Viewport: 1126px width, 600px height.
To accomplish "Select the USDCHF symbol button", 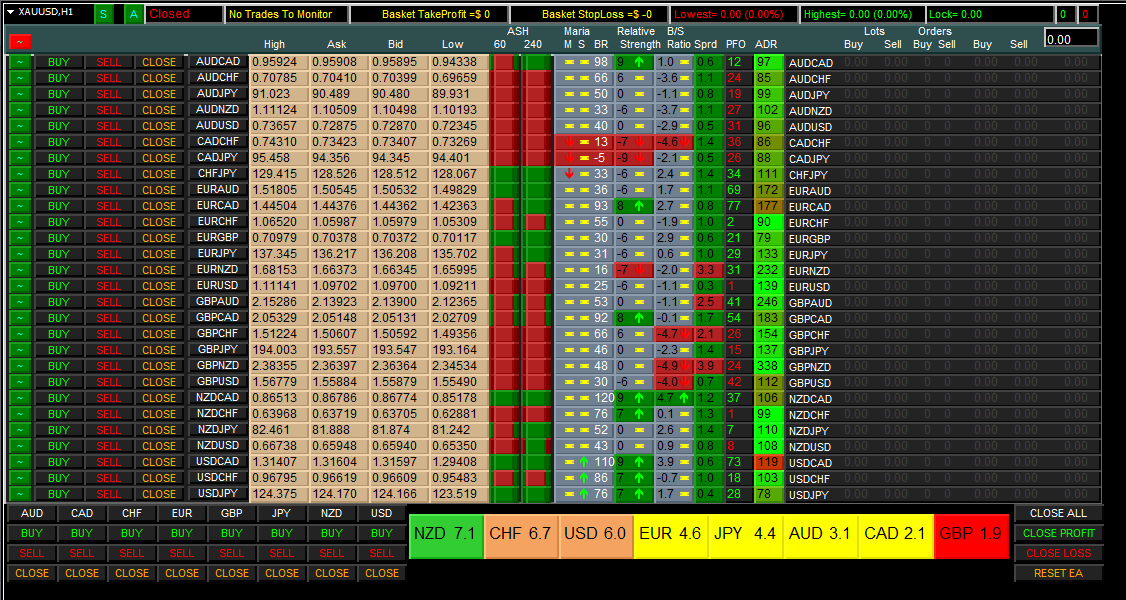I will pyautogui.click(x=218, y=477).
